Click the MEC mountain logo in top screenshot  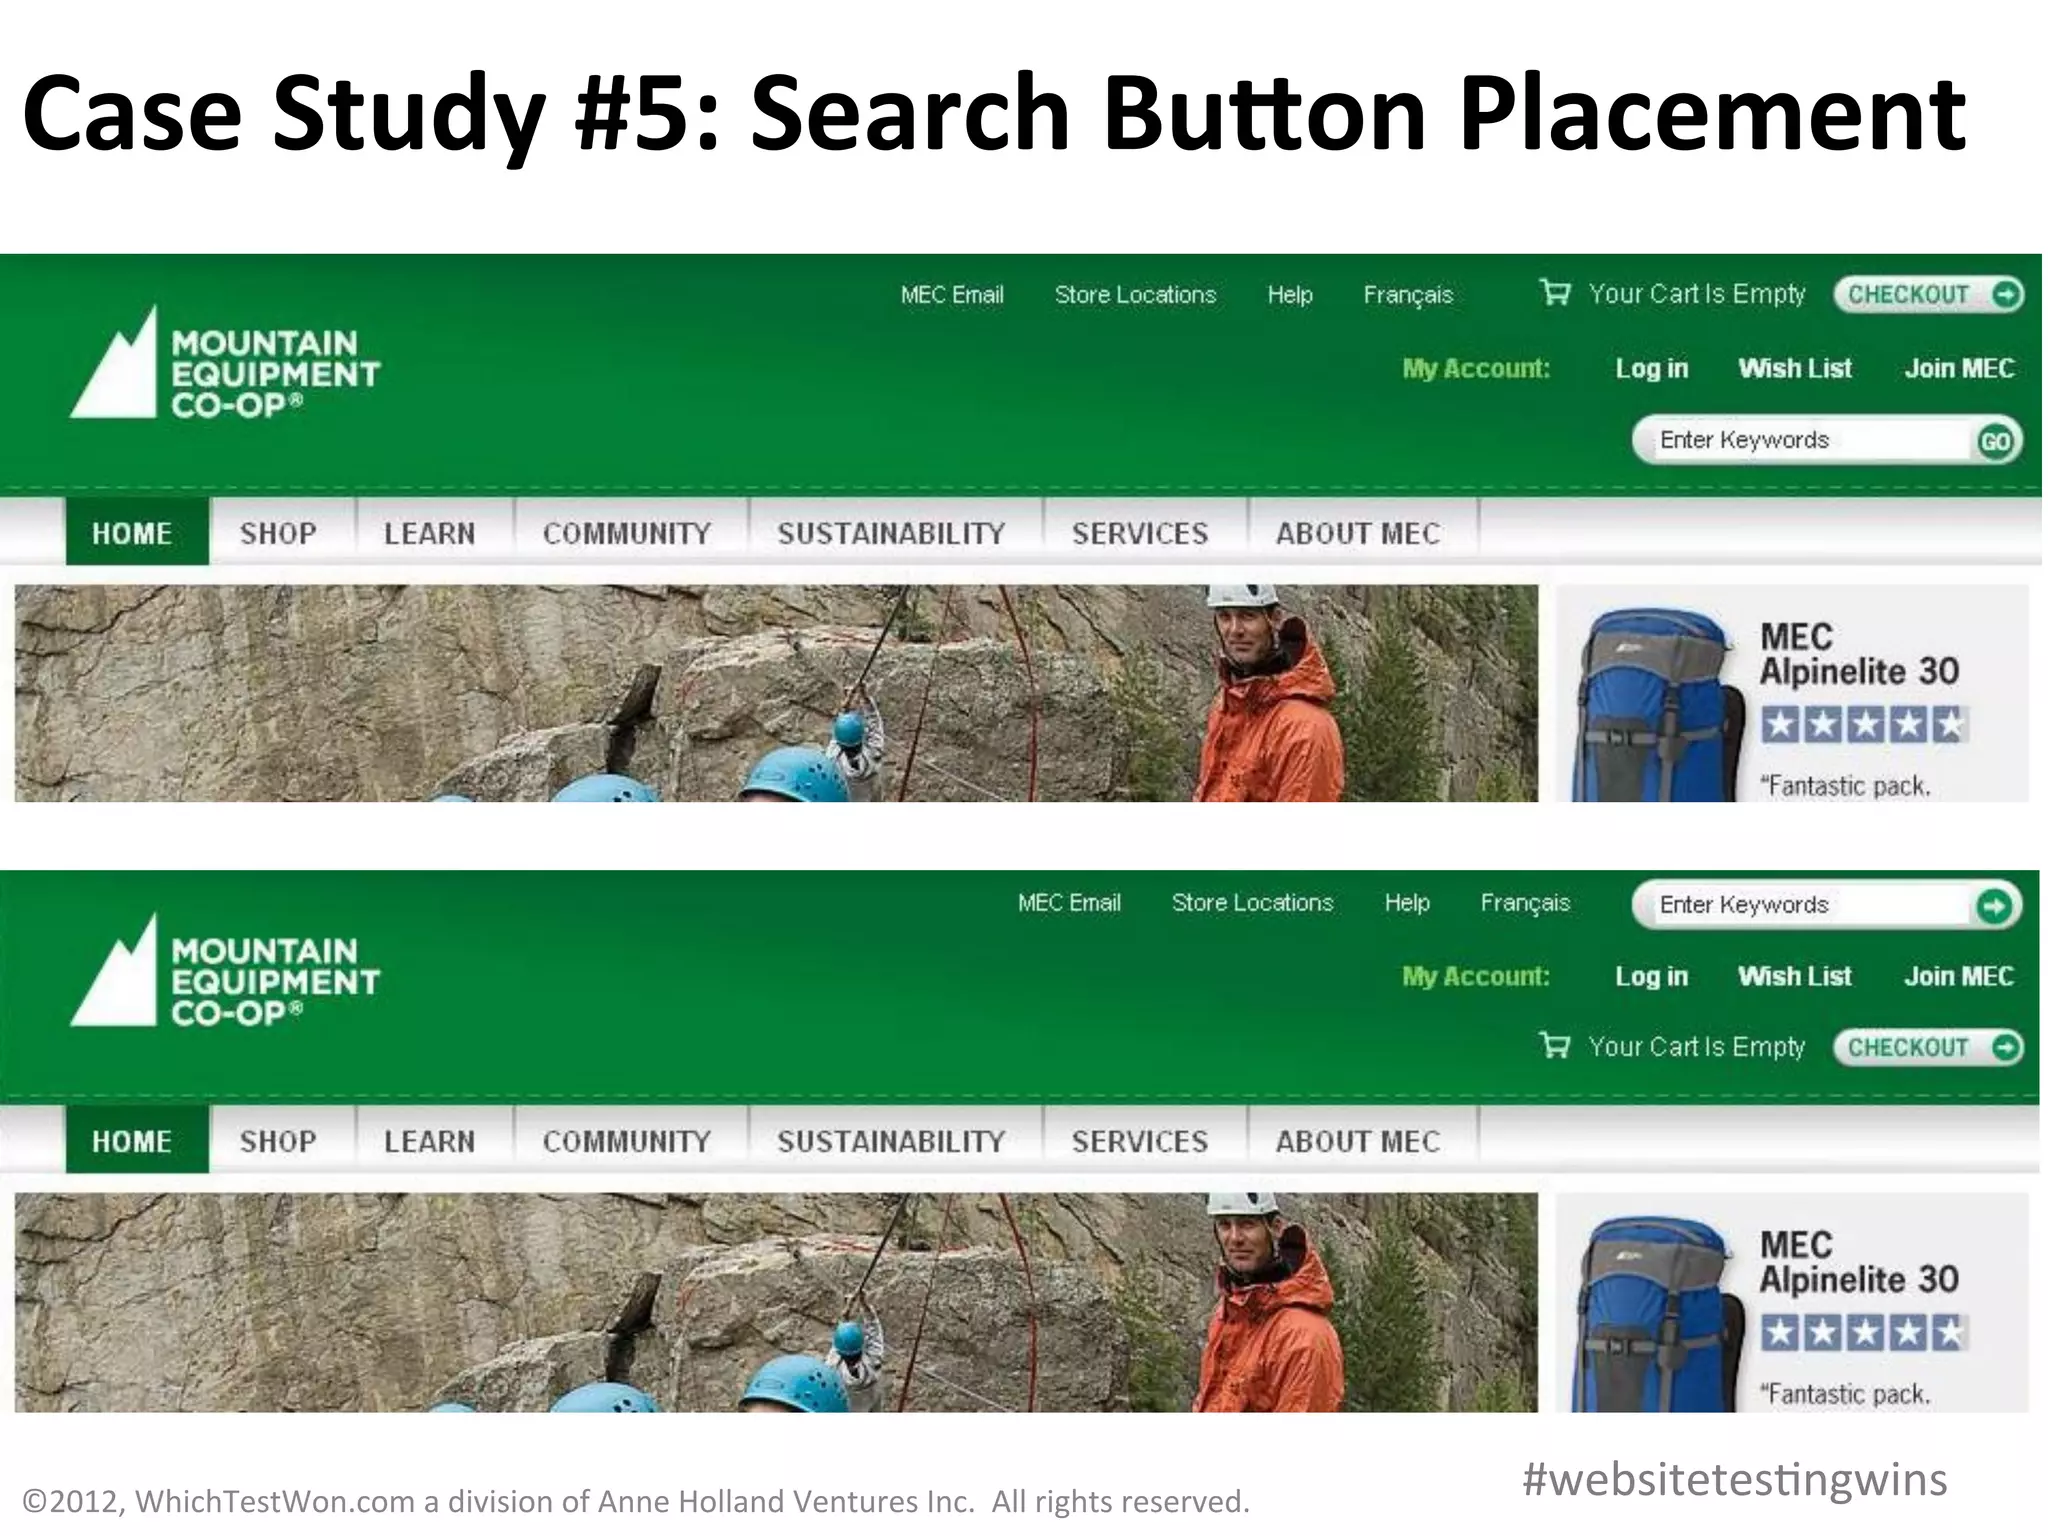tap(226, 362)
